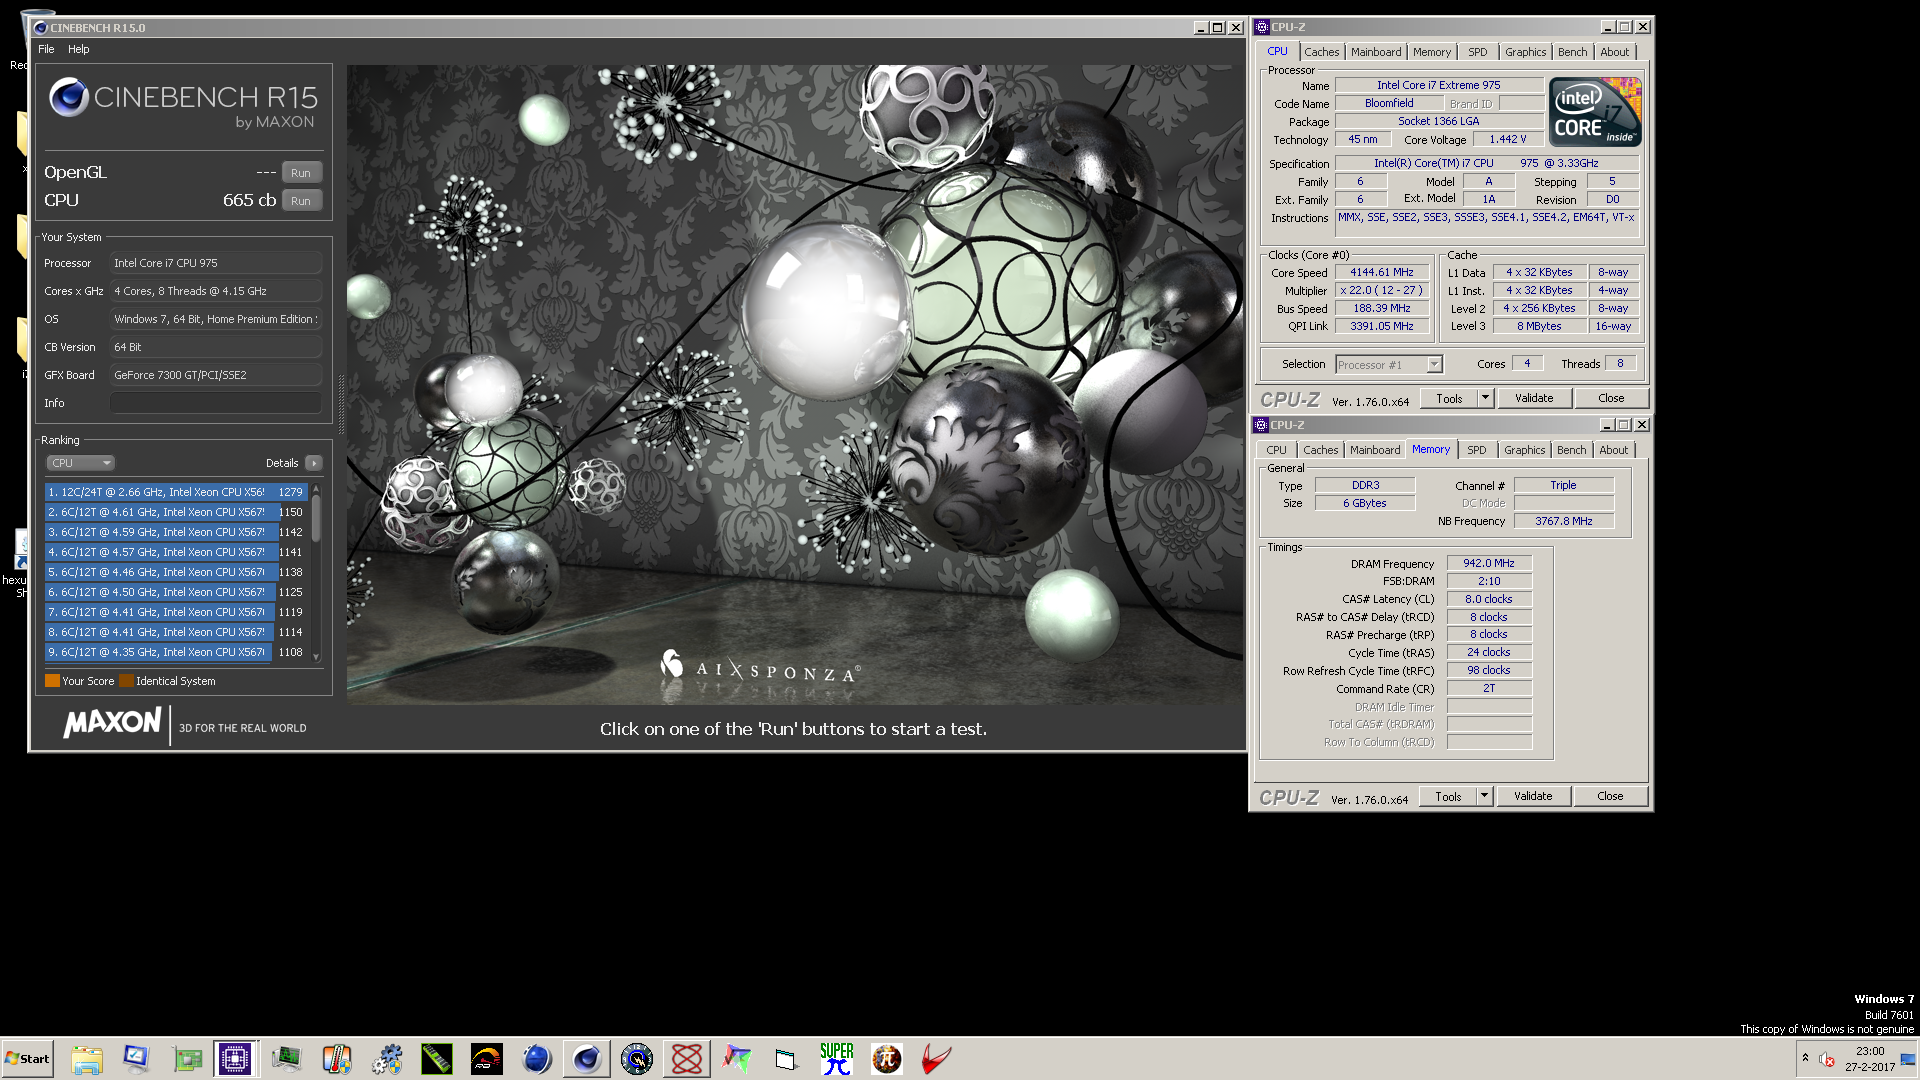Click the rendered spheres image preview
This screenshot has height=1080, width=1920.
pyautogui.click(x=795, y=385)
